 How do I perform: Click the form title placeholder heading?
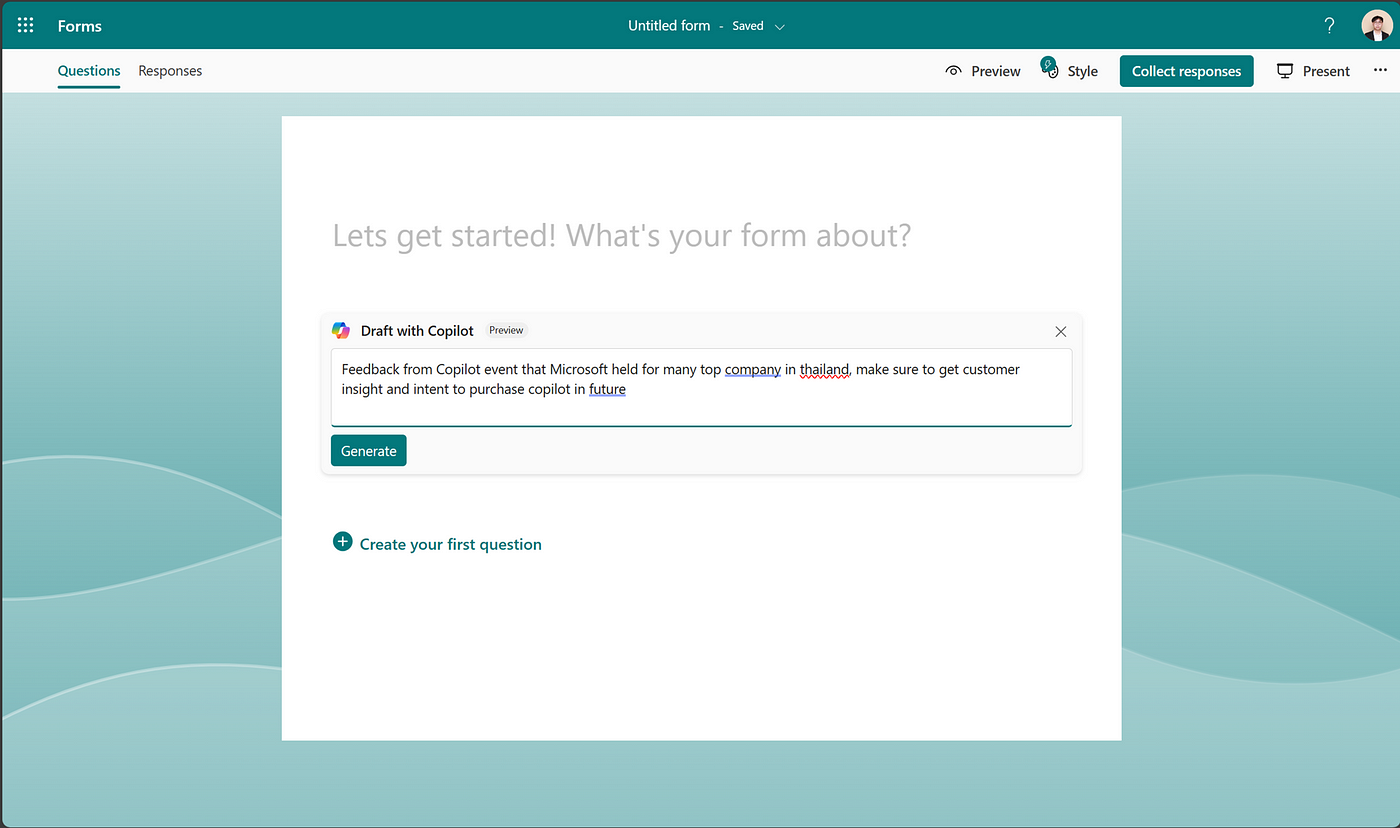[x=621, y=236]
